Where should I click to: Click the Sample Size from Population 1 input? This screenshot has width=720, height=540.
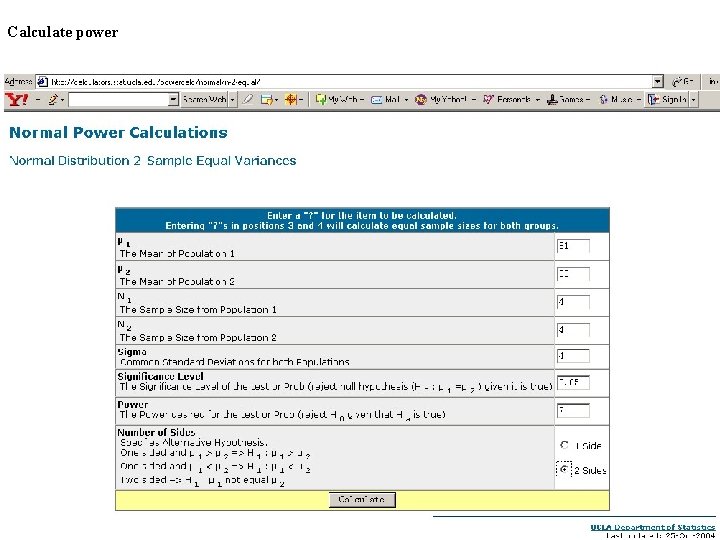573,302
